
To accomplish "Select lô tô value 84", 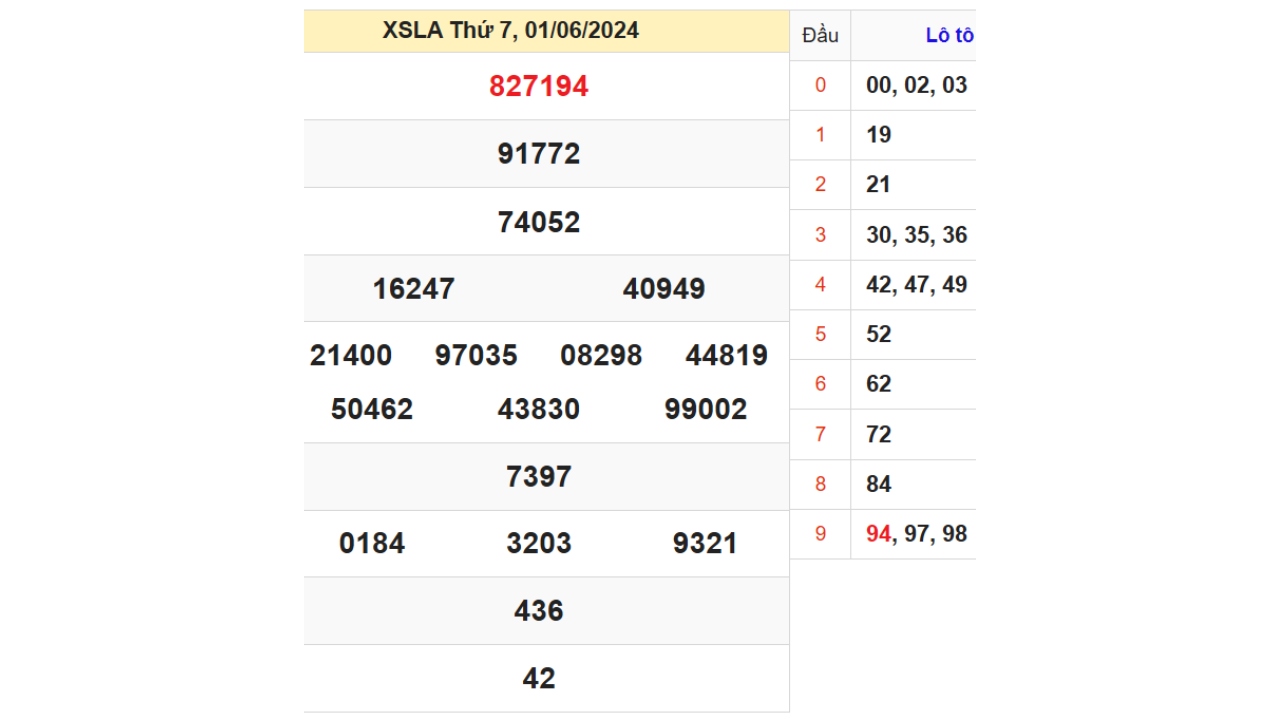I will point(879,484).
